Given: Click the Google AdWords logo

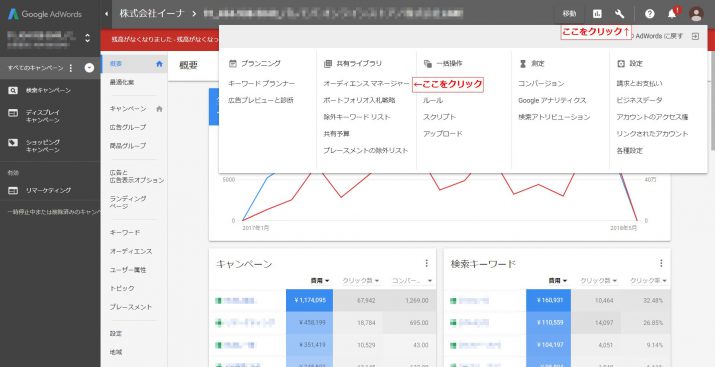Looking at the screenshot, I should click(45, 14).
